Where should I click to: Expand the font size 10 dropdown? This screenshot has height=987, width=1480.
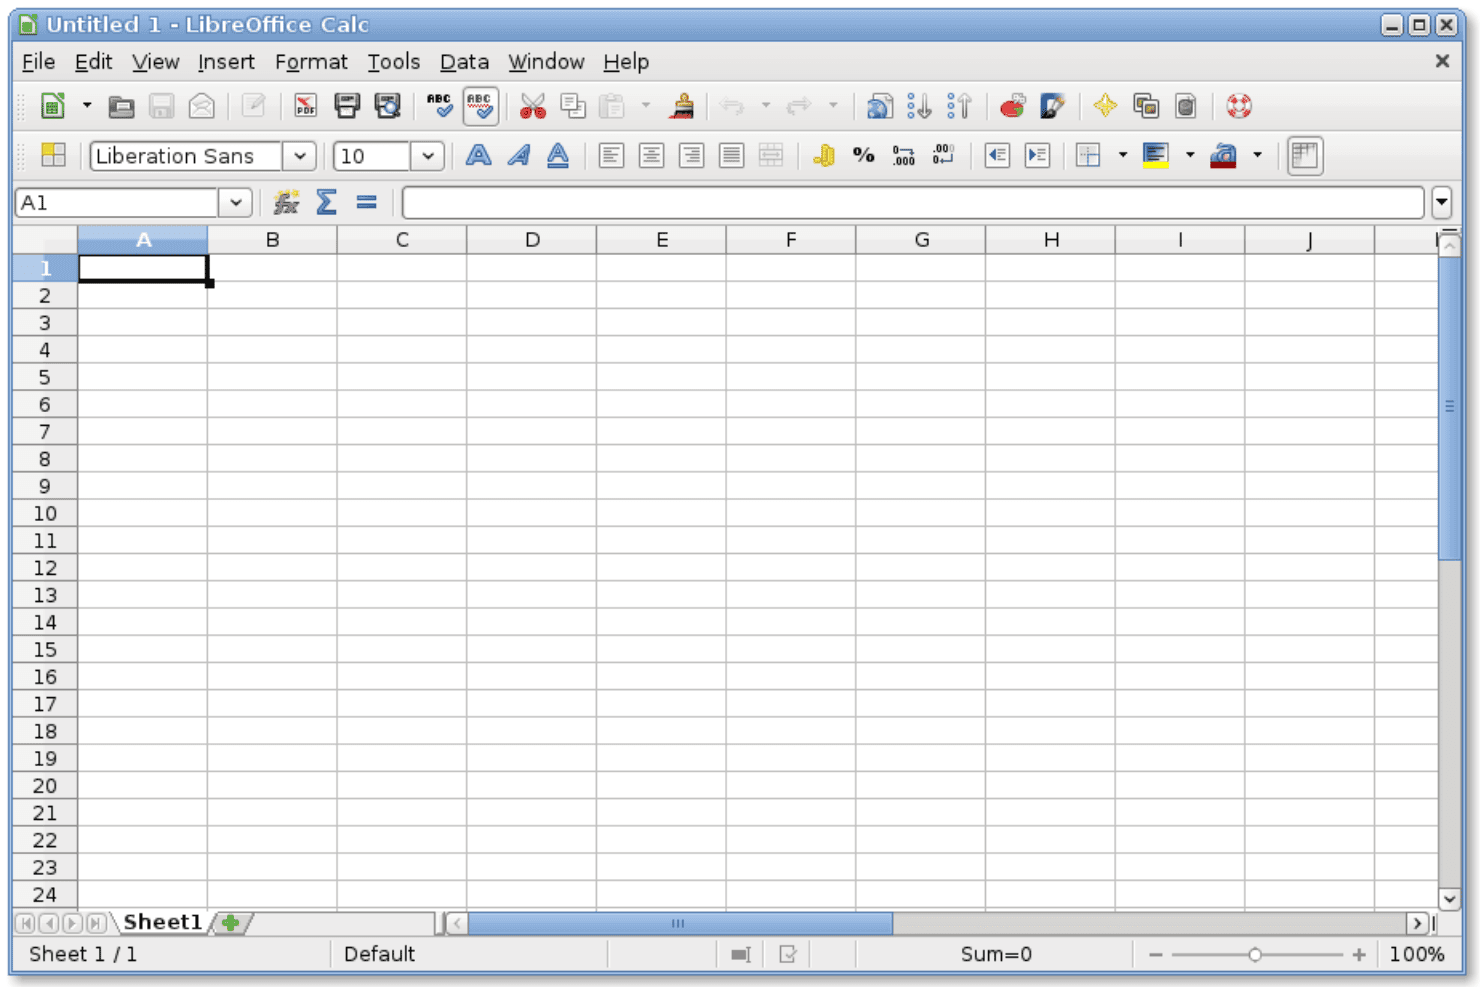click(427, 156)
